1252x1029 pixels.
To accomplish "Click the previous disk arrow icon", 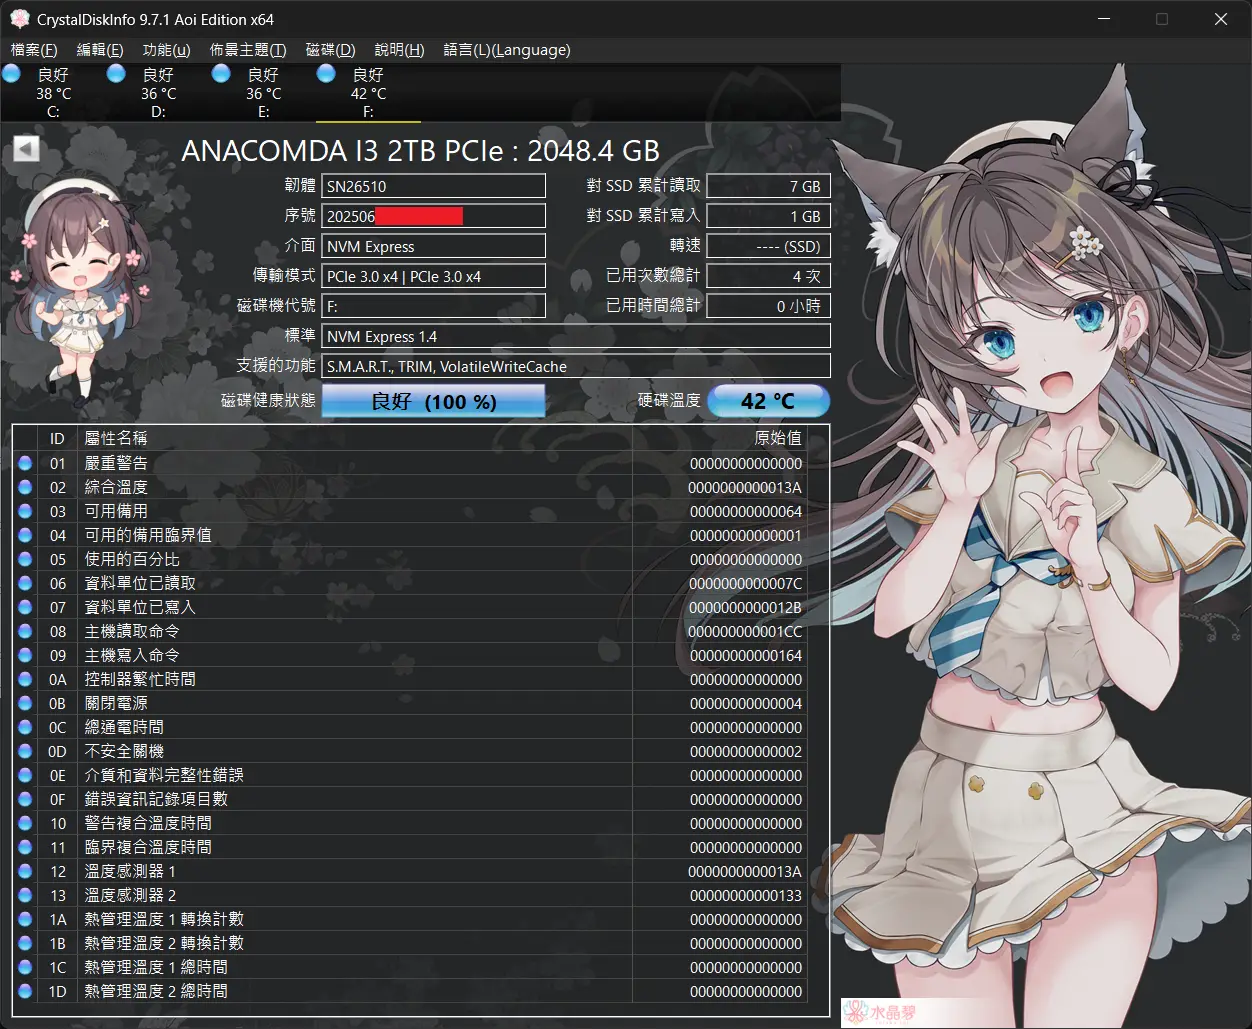I will coord(26,149).
